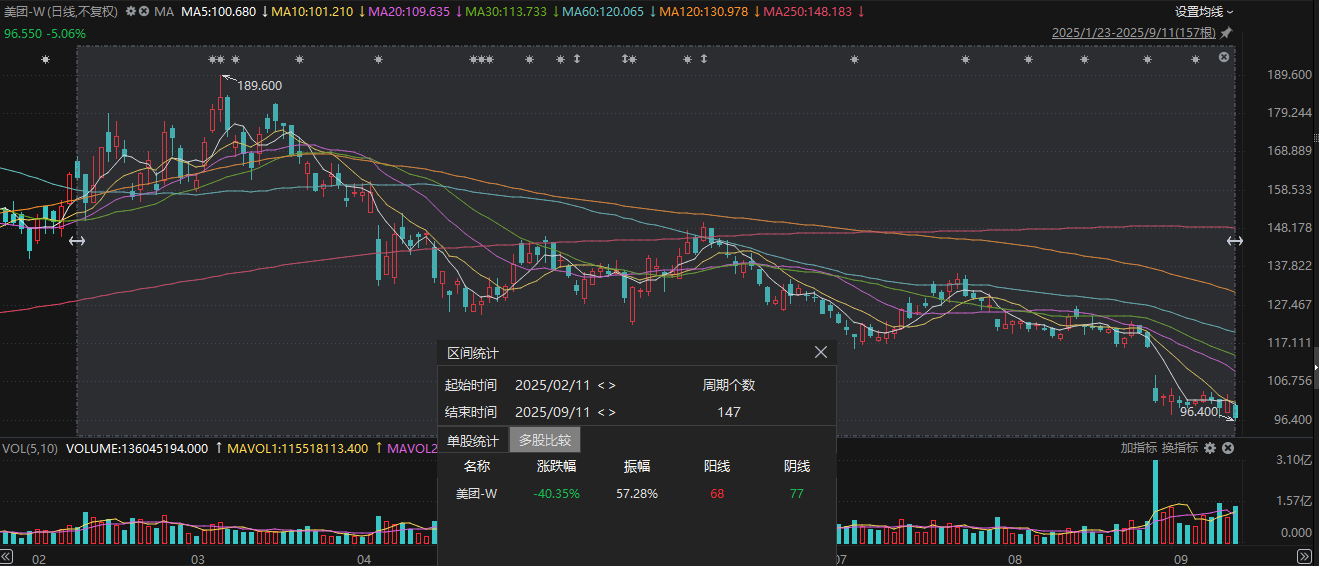1319x566 pixels.
Task: Step 结束时间 later with the > arrow
Action: (612, 412)
